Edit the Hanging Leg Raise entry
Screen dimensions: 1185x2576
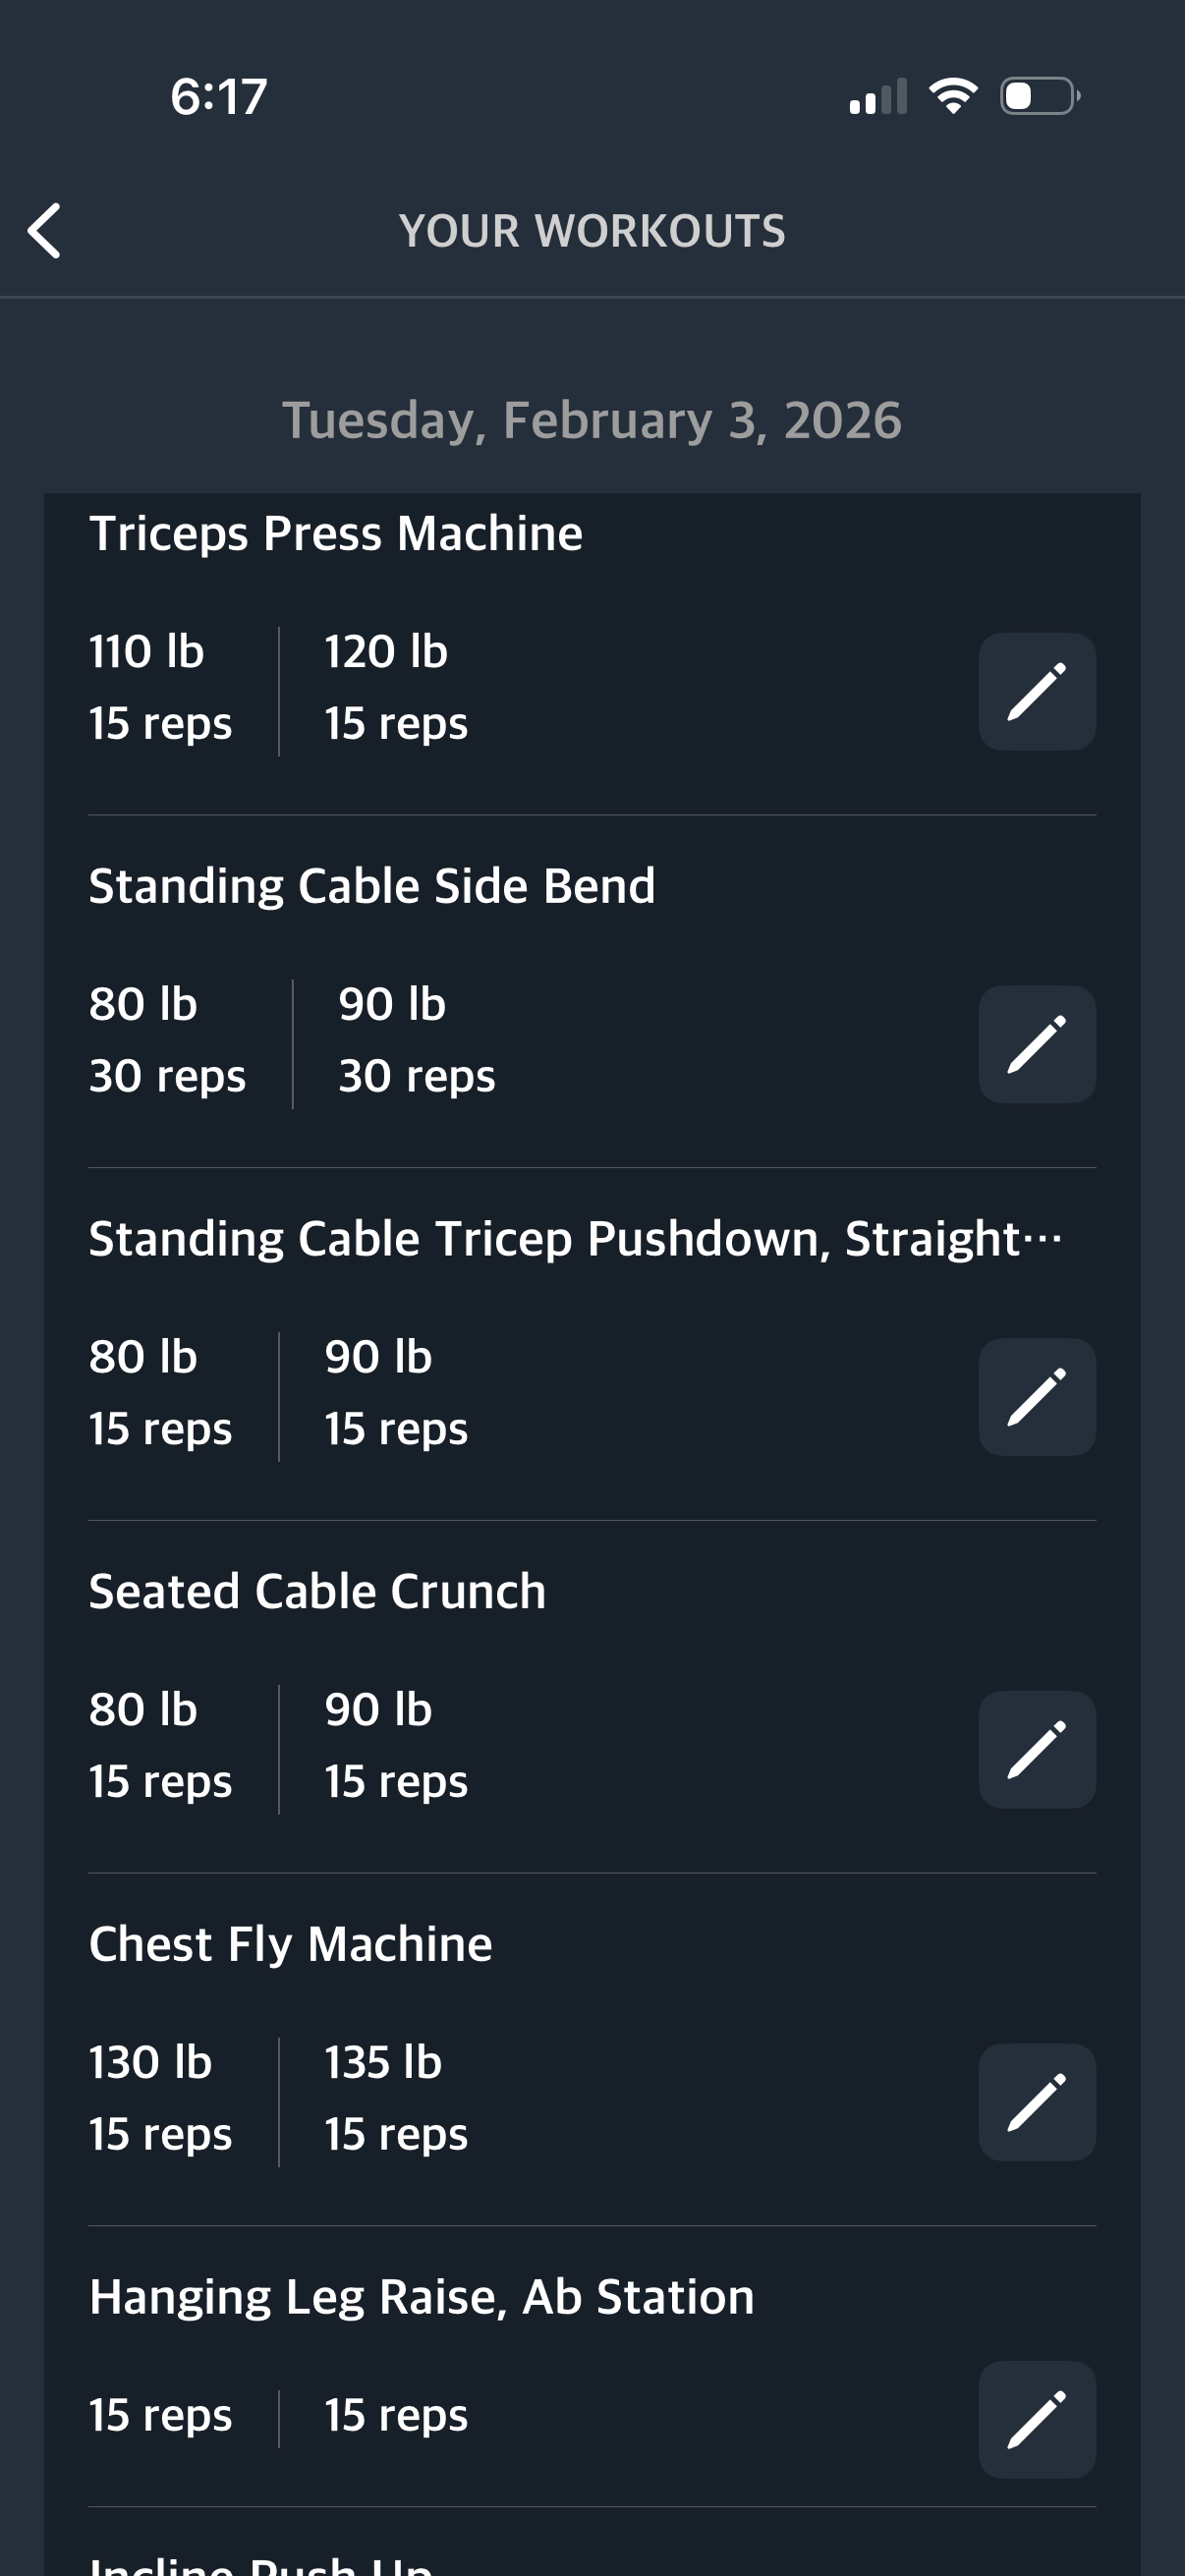point(1036,2419)
